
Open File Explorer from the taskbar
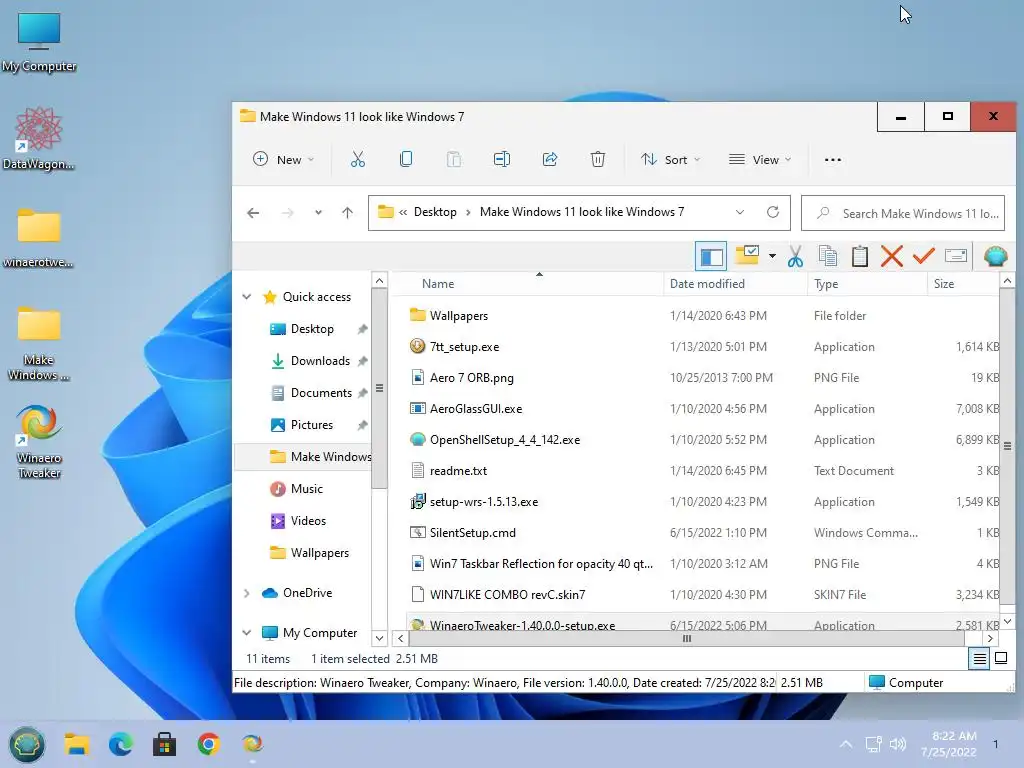[76, 744]
